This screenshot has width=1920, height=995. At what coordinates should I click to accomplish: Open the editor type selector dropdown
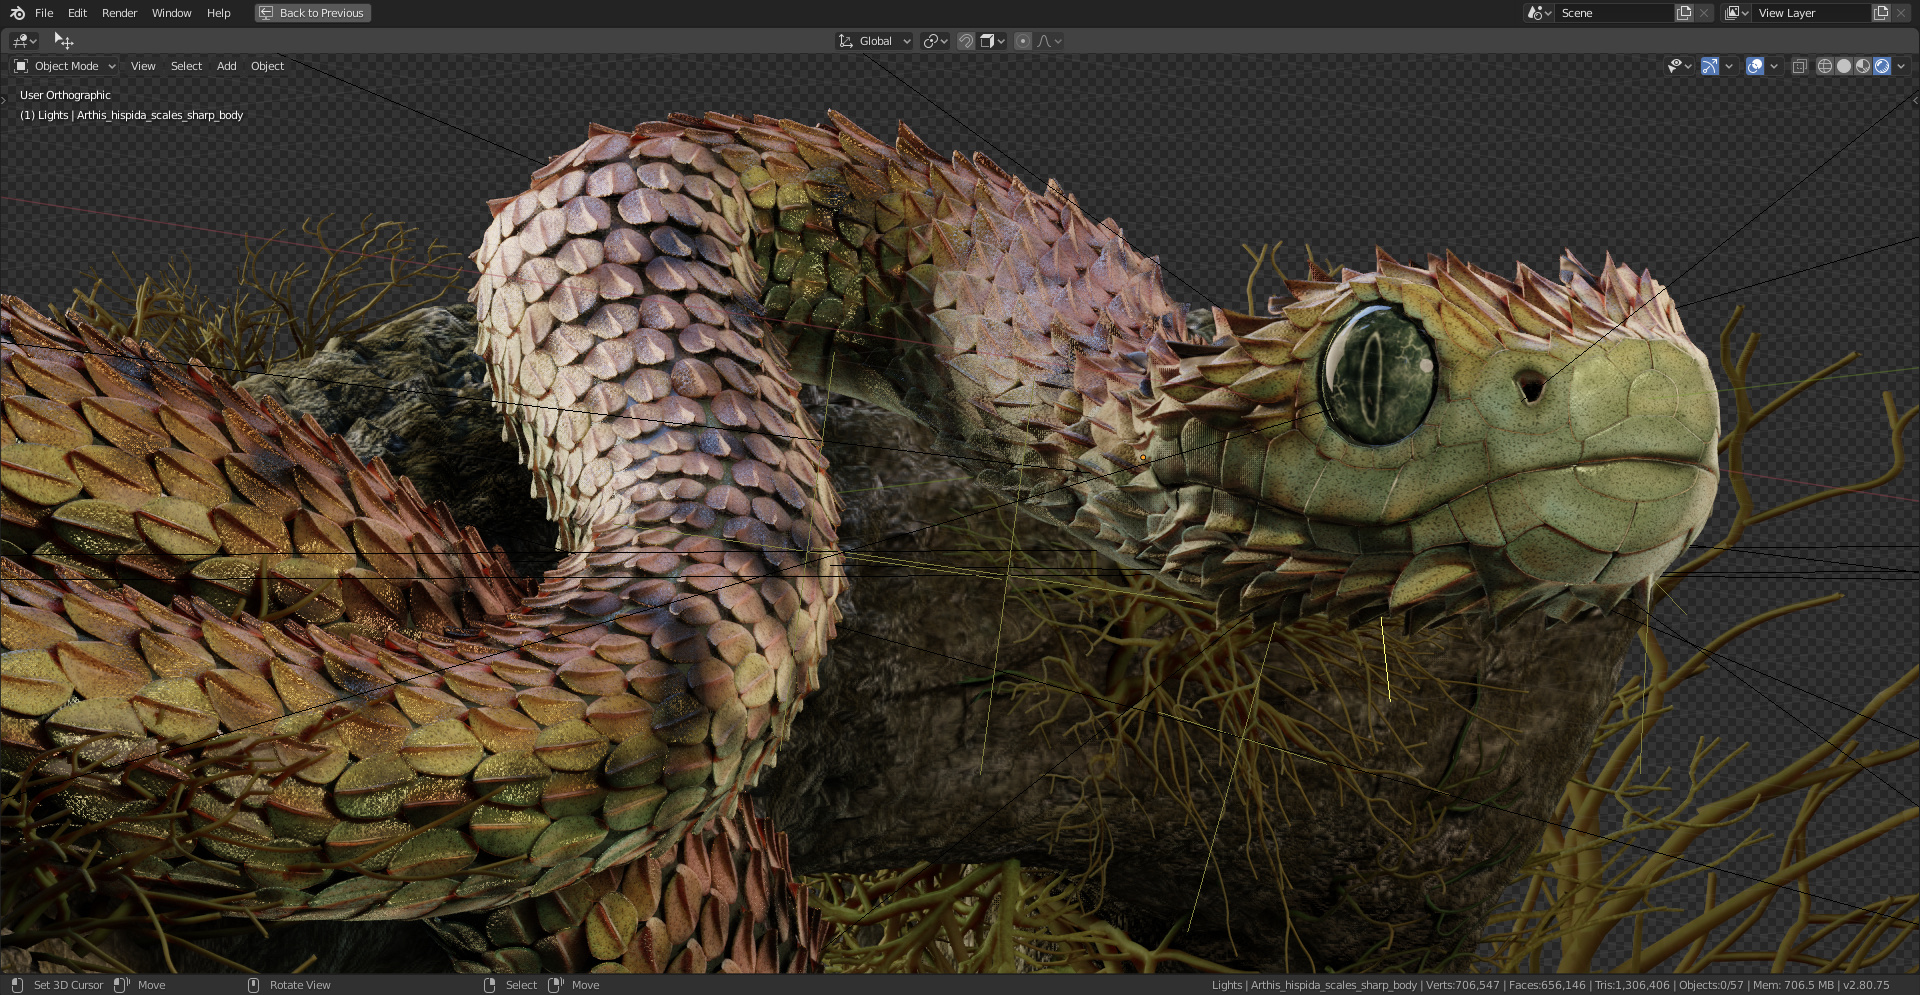point(25,41)
